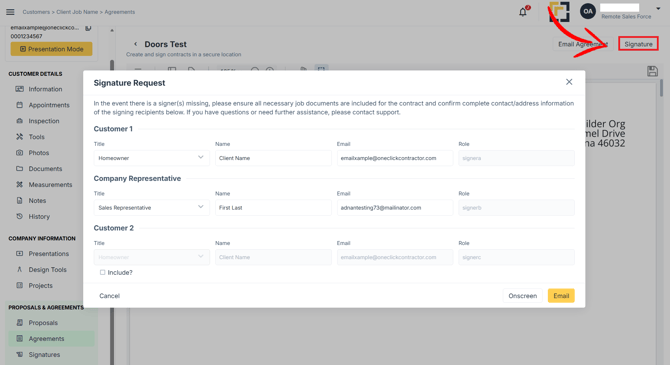Copy the customer email address icon
Viewport: 670px width, 365px height.
[88, 28]
